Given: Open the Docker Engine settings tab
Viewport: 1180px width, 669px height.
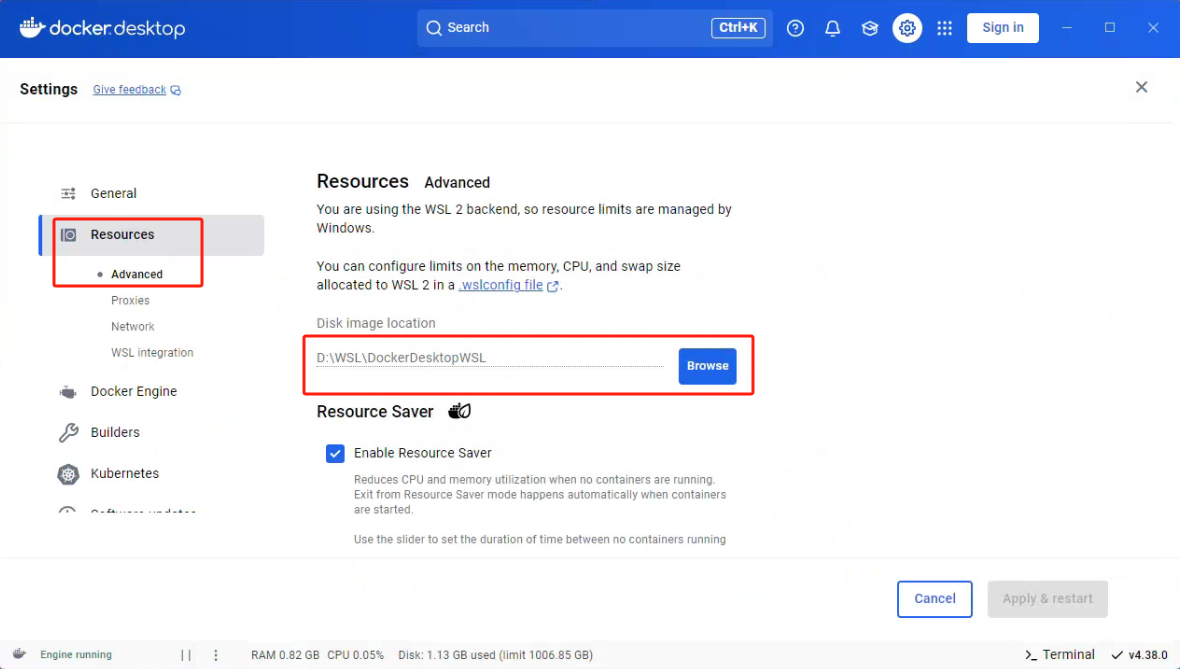Looking at the screenshot, I should 133,391.
